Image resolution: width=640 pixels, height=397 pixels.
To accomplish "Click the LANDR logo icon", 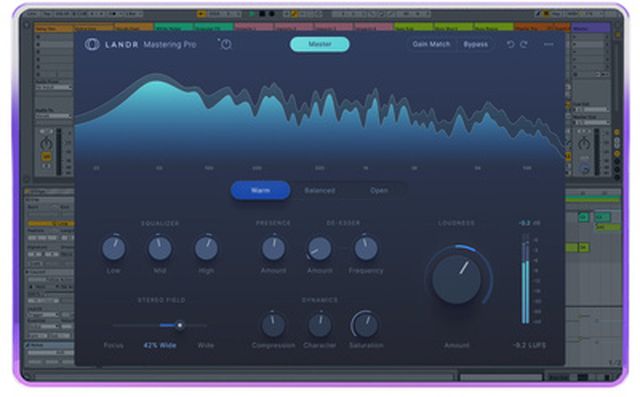I will 92,44.
